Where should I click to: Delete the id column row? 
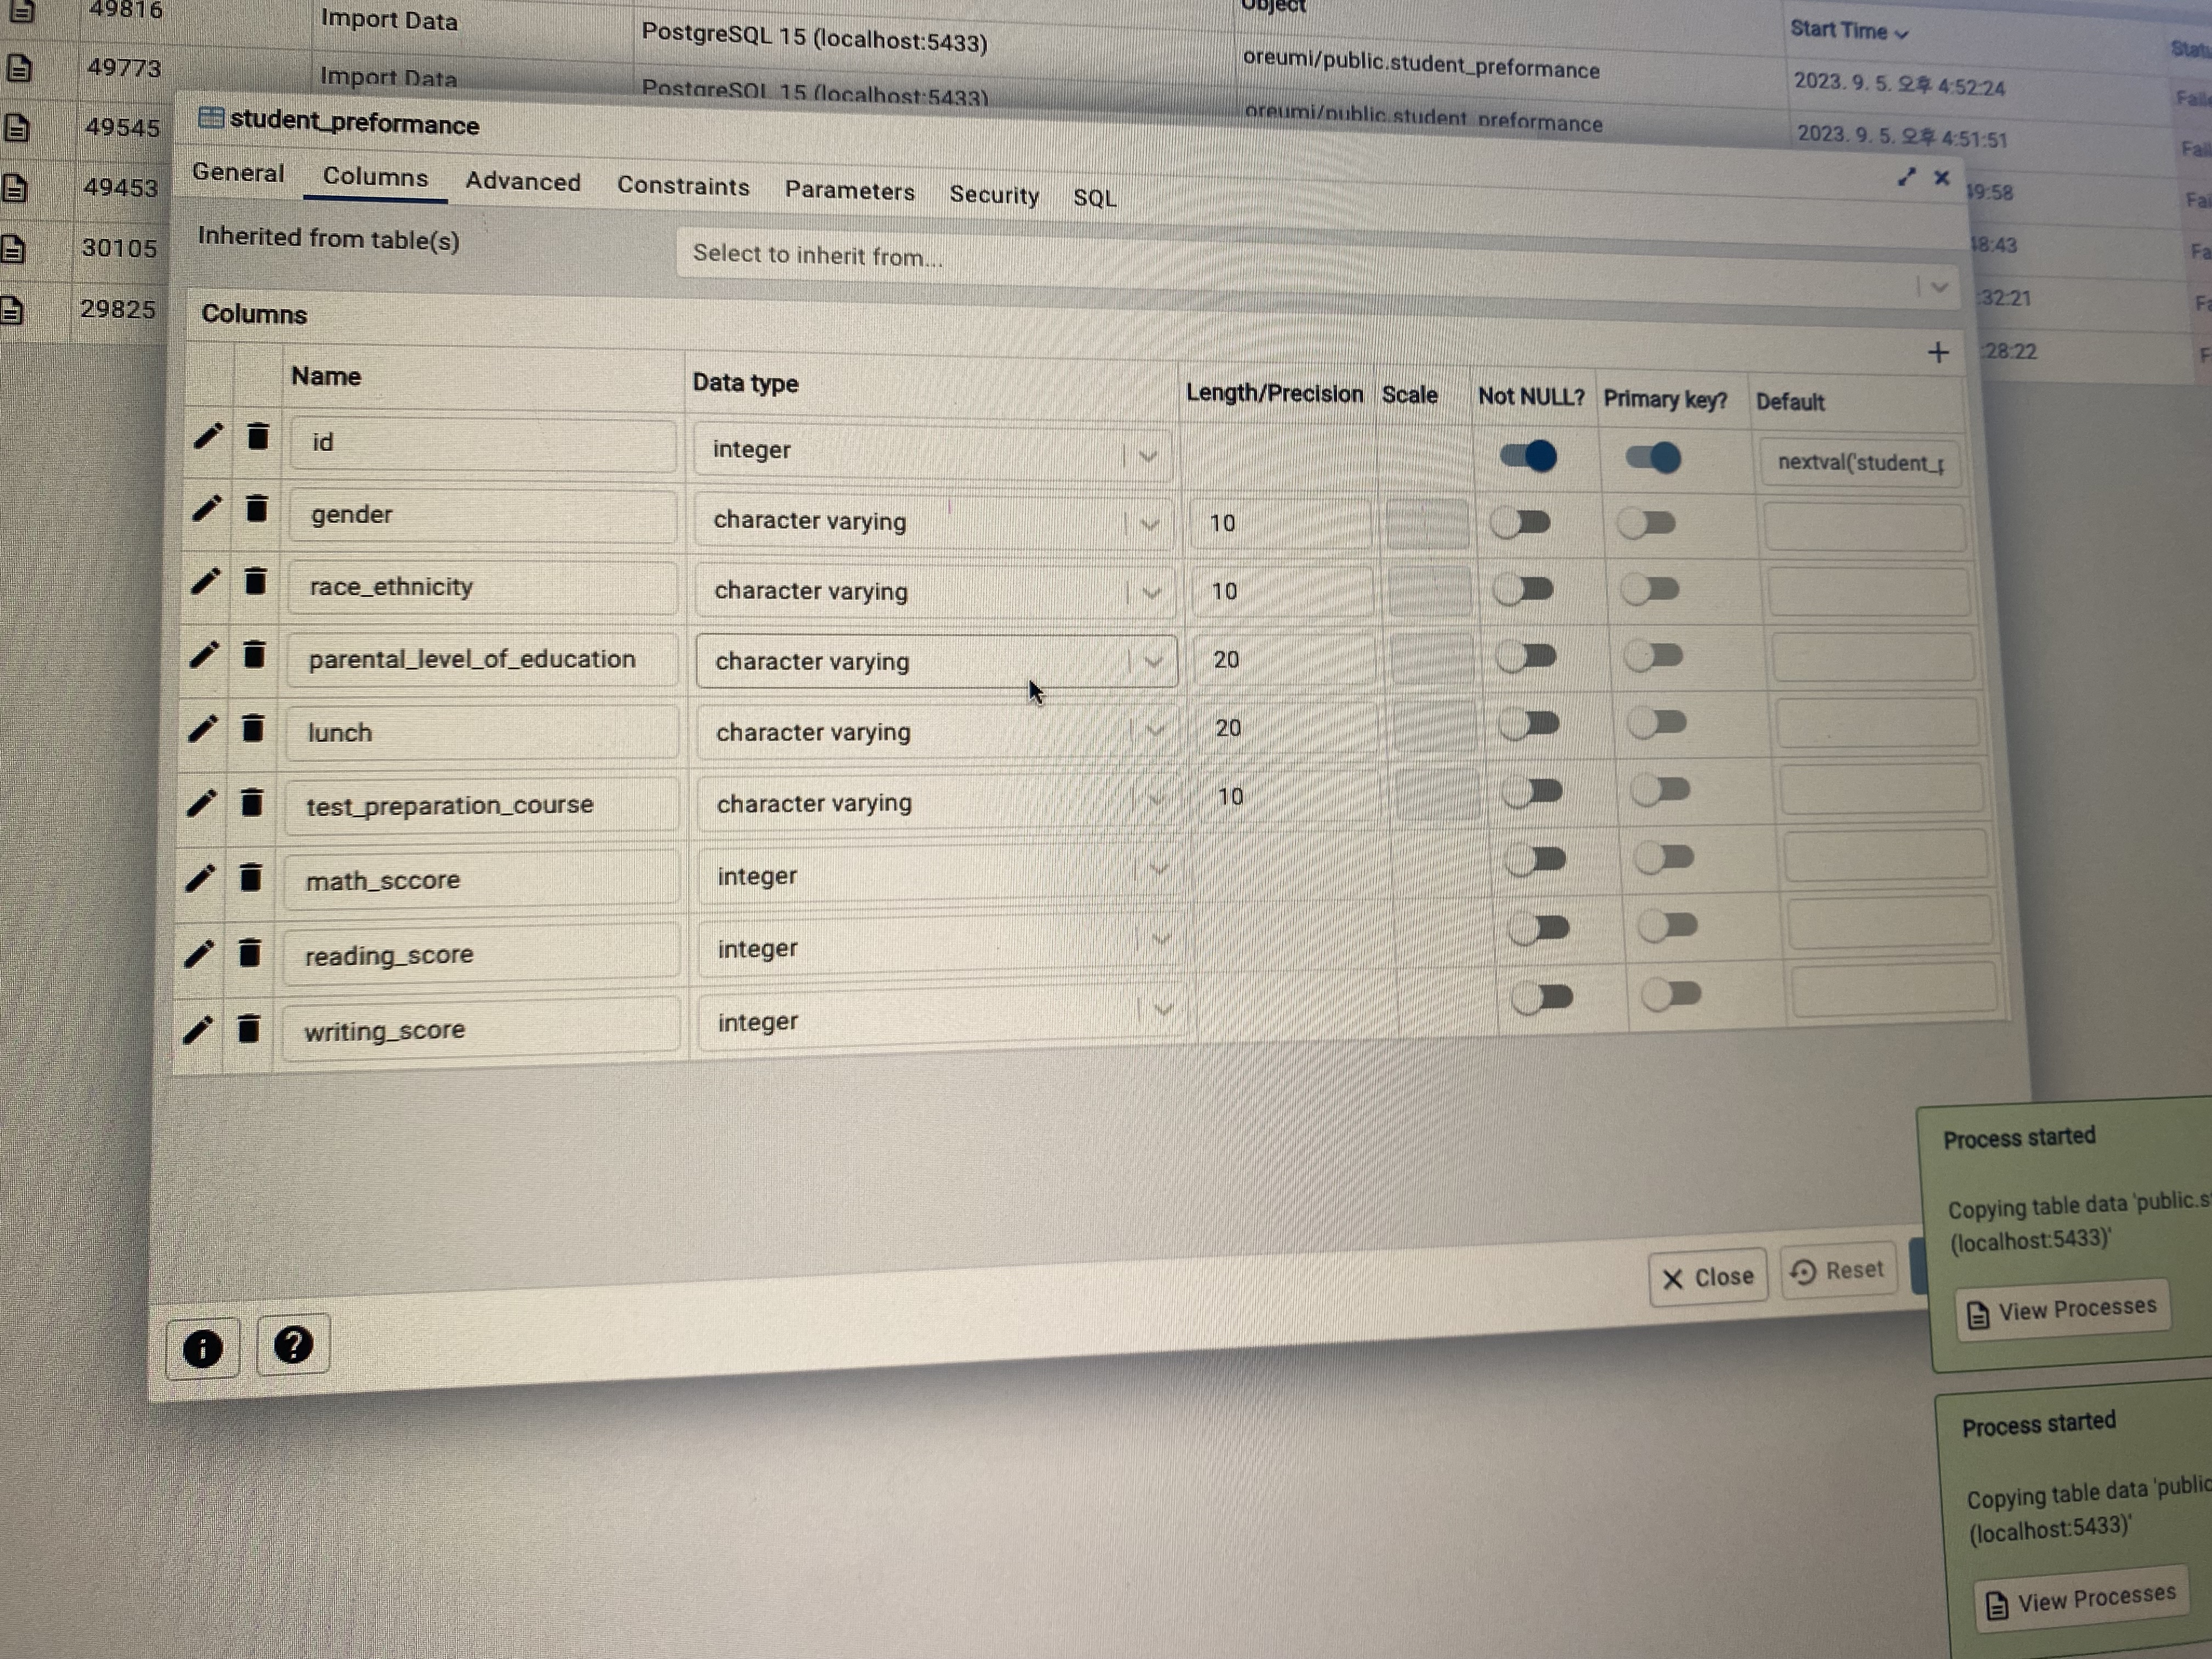tap(258, 436)
